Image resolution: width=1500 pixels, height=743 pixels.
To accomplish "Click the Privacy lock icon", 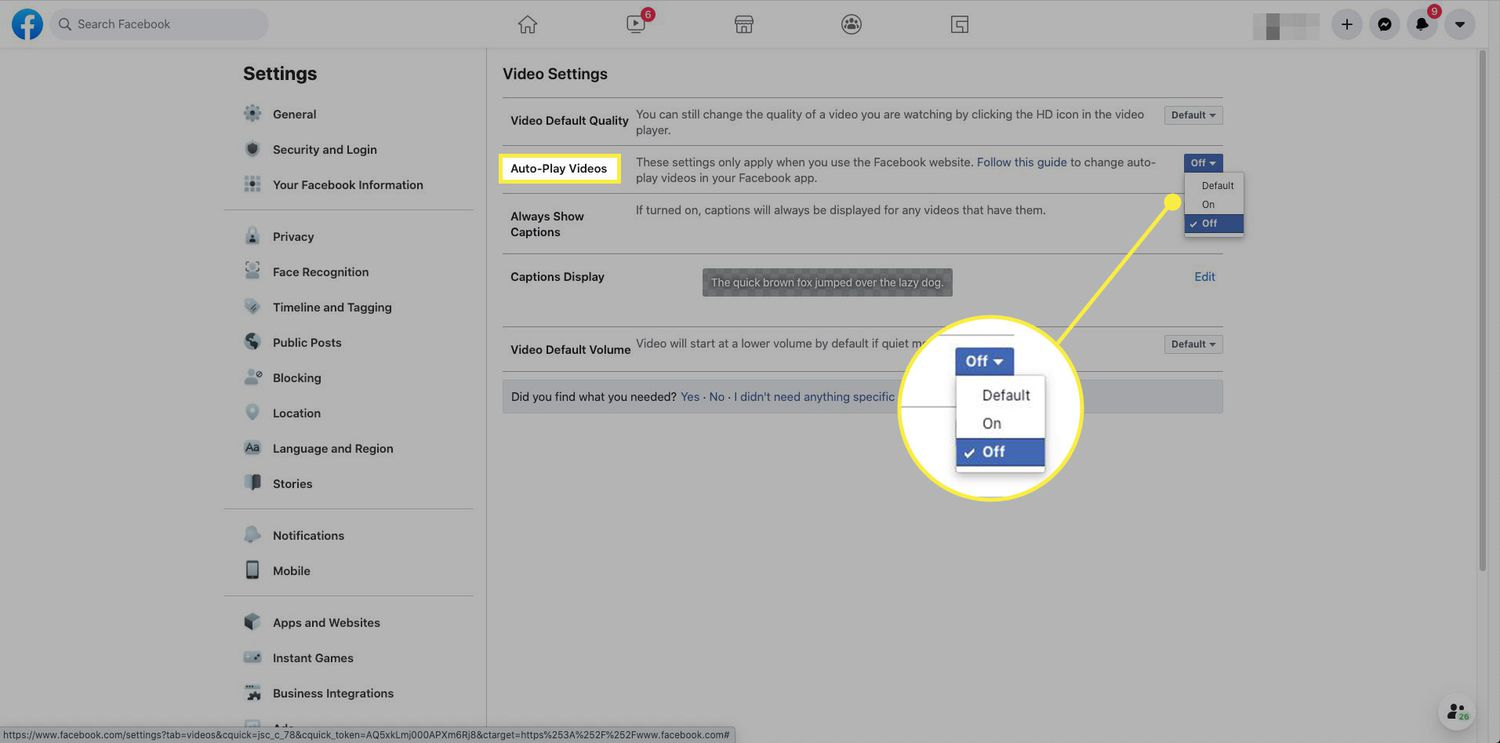I will click(253, 236).
